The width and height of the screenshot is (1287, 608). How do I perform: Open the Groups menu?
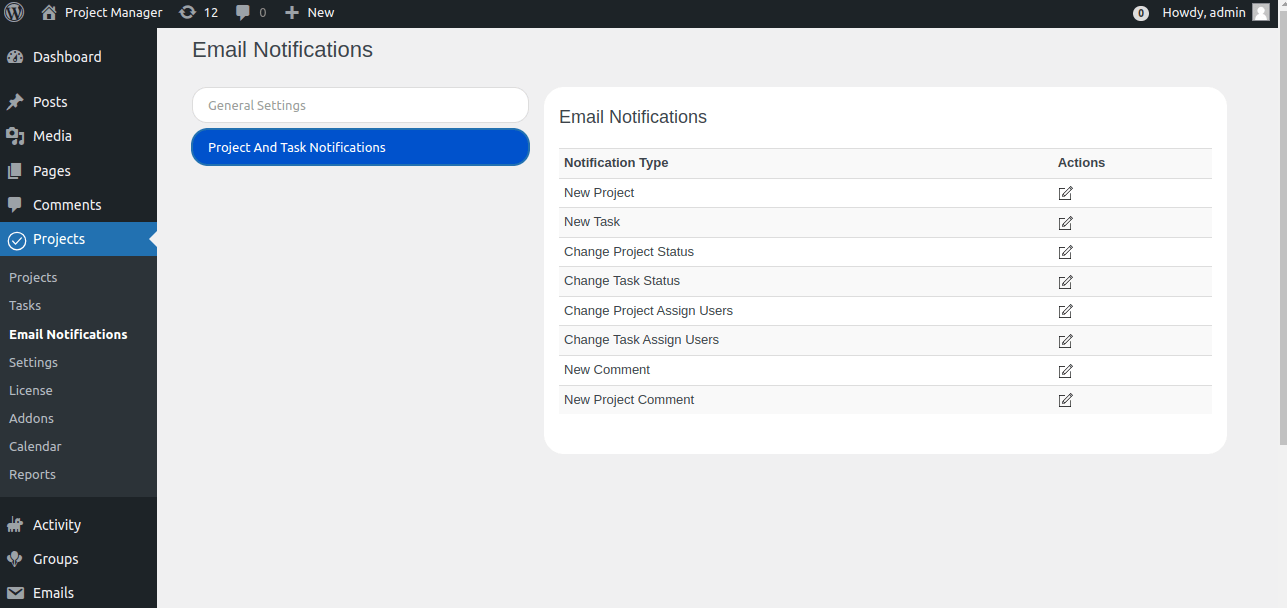pyautogui.click(x=78, y=559)
